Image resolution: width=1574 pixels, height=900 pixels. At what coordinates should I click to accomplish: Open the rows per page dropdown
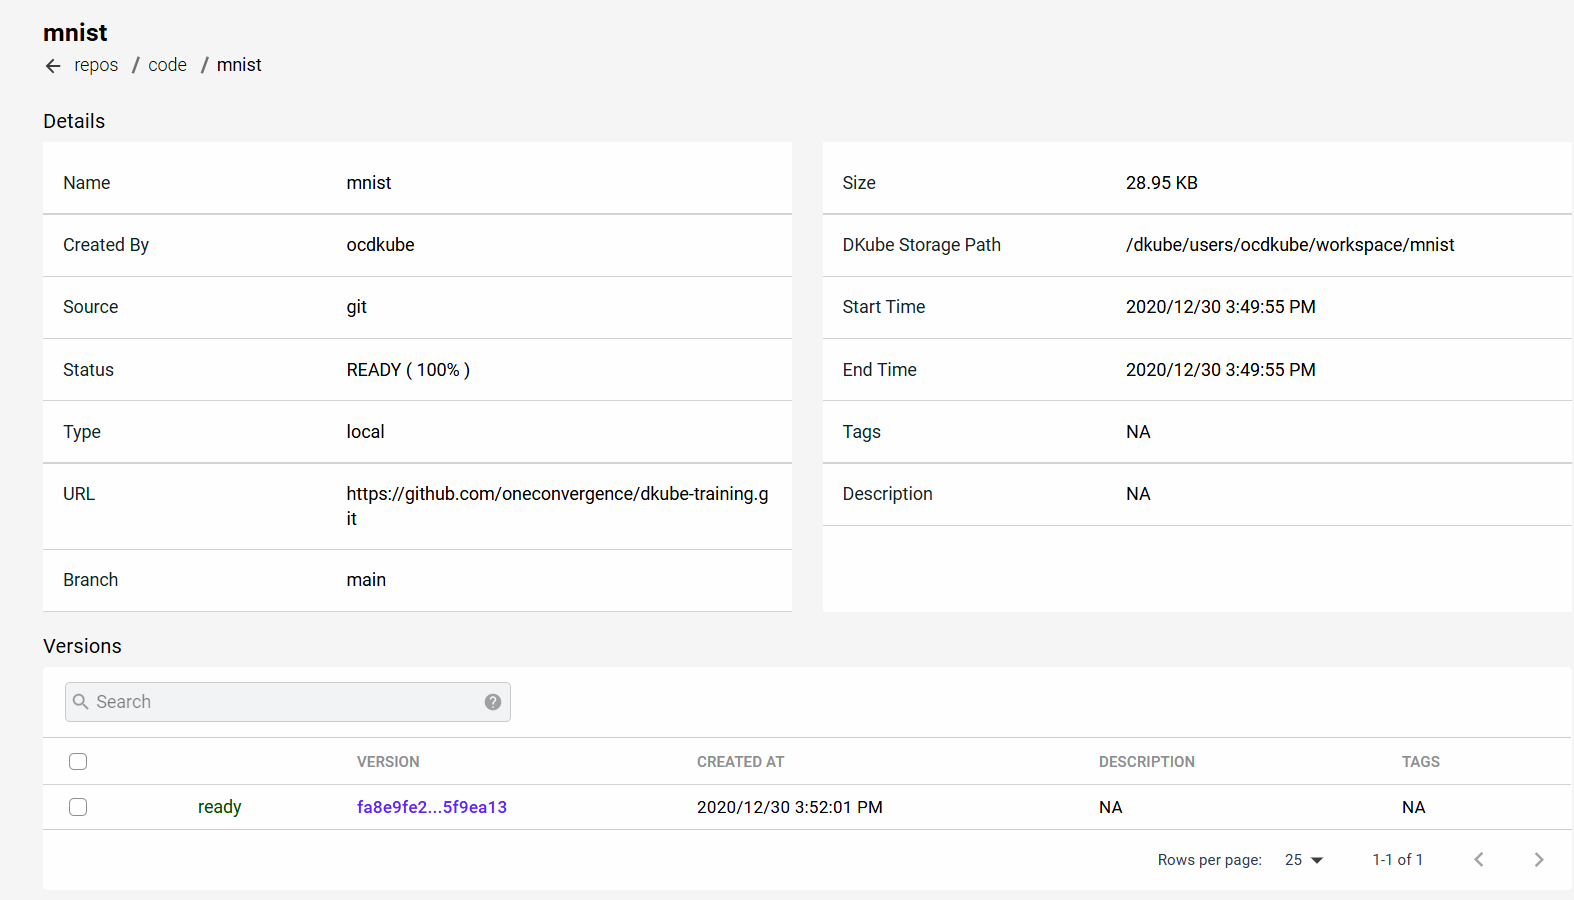[x=1304, y=860]
